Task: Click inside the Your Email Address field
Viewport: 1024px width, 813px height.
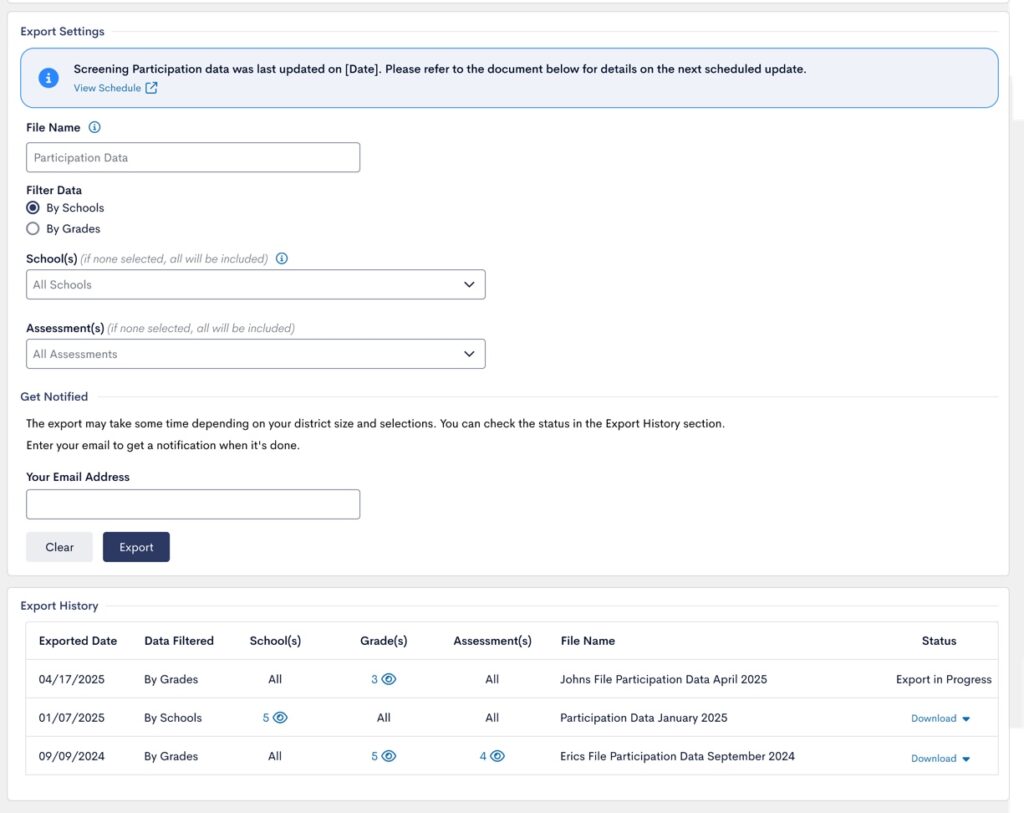Action: point(193,503)
